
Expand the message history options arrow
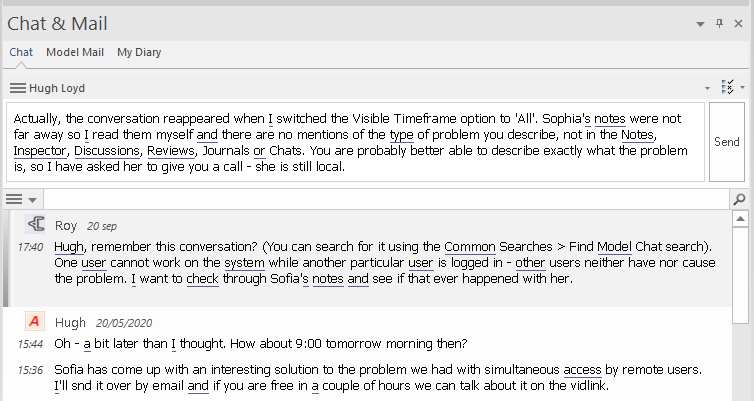click(x=33, y=200)
